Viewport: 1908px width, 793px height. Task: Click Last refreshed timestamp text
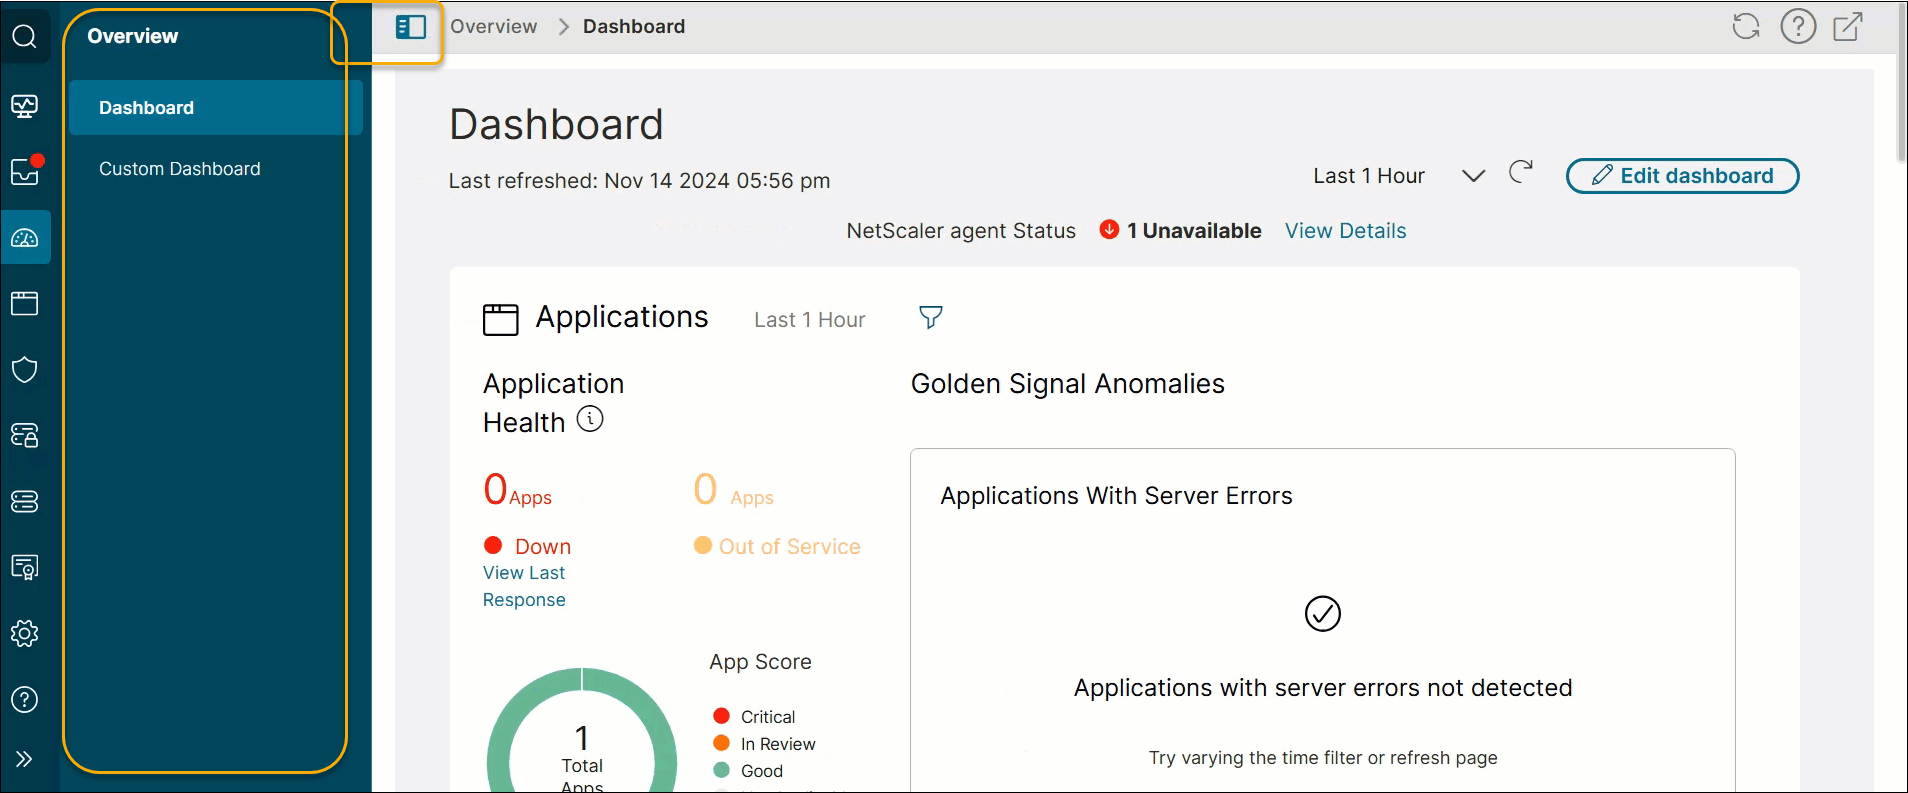640,181
